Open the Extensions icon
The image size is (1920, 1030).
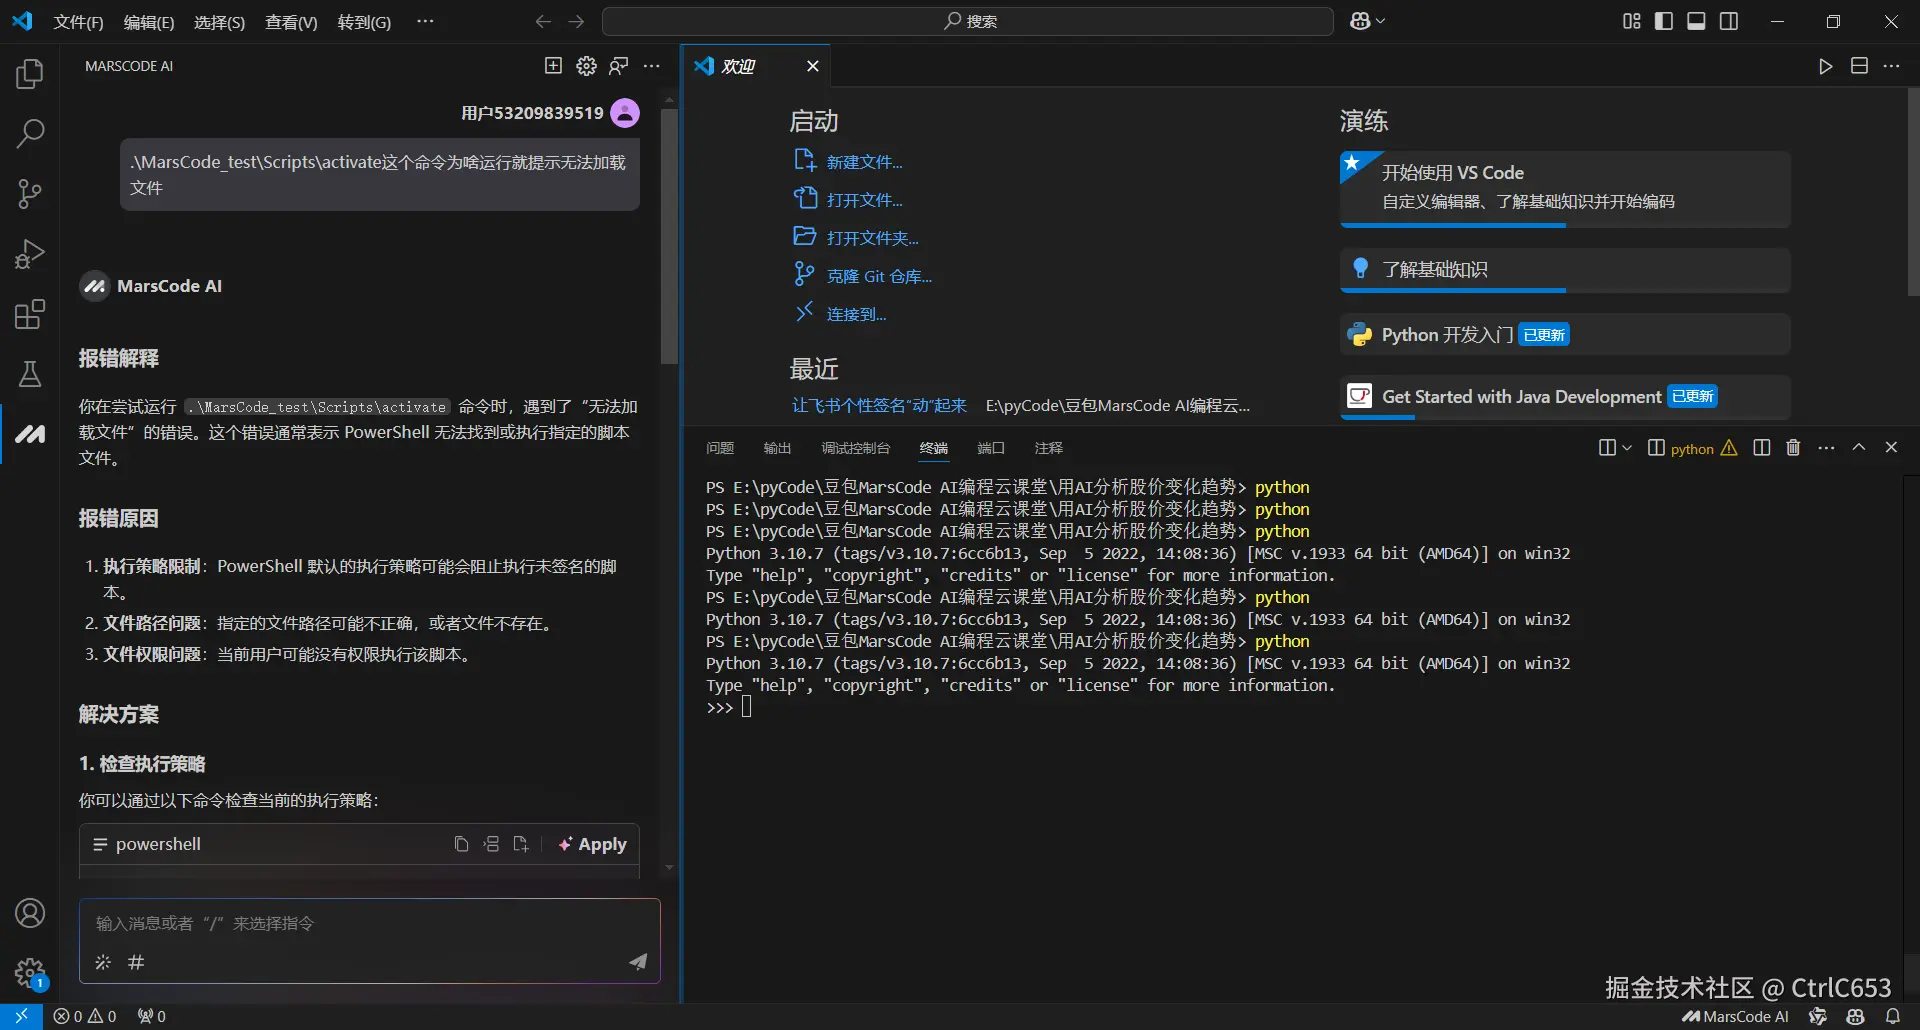pyautogui.click(x=29, y=314)
